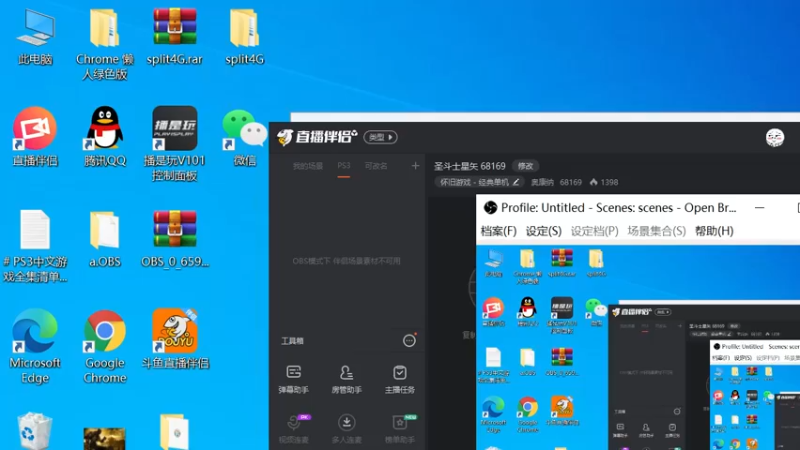Select the 此电脑 icon on the desktop
The image size is (800, 450).
point(35,37)
